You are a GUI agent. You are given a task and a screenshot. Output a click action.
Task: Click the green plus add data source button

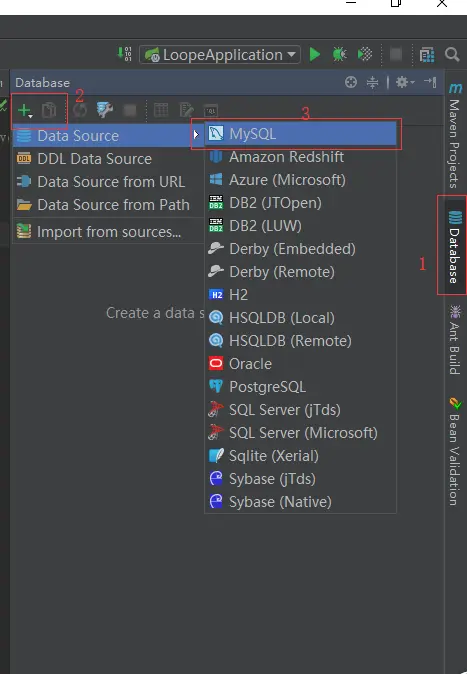[25, 110]
